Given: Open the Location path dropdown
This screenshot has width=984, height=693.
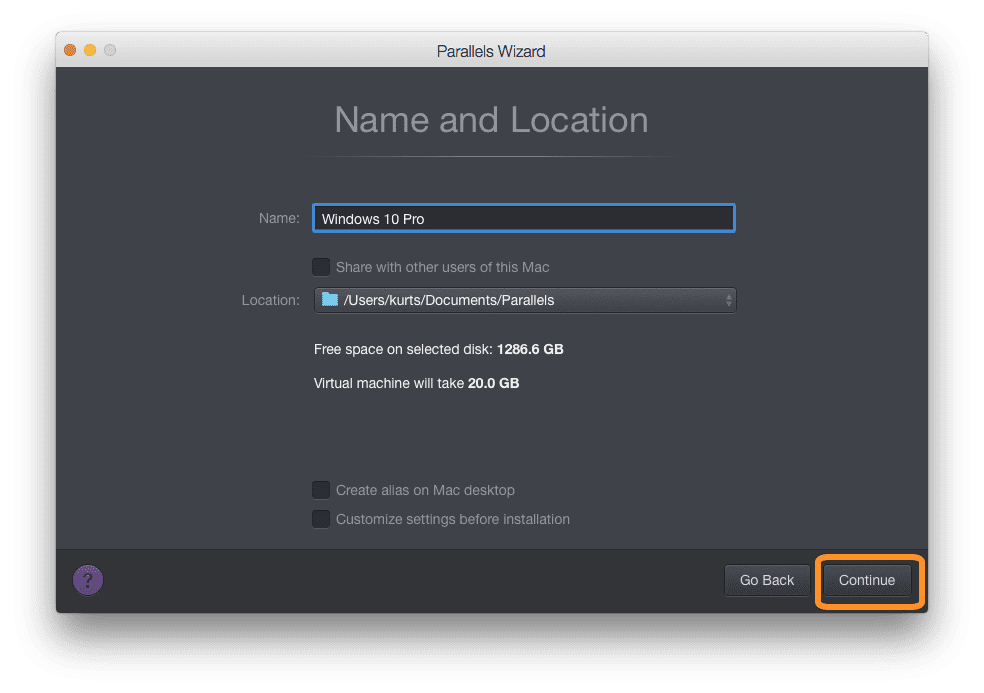Looking at the screenshot, I should tap(525, 300).
